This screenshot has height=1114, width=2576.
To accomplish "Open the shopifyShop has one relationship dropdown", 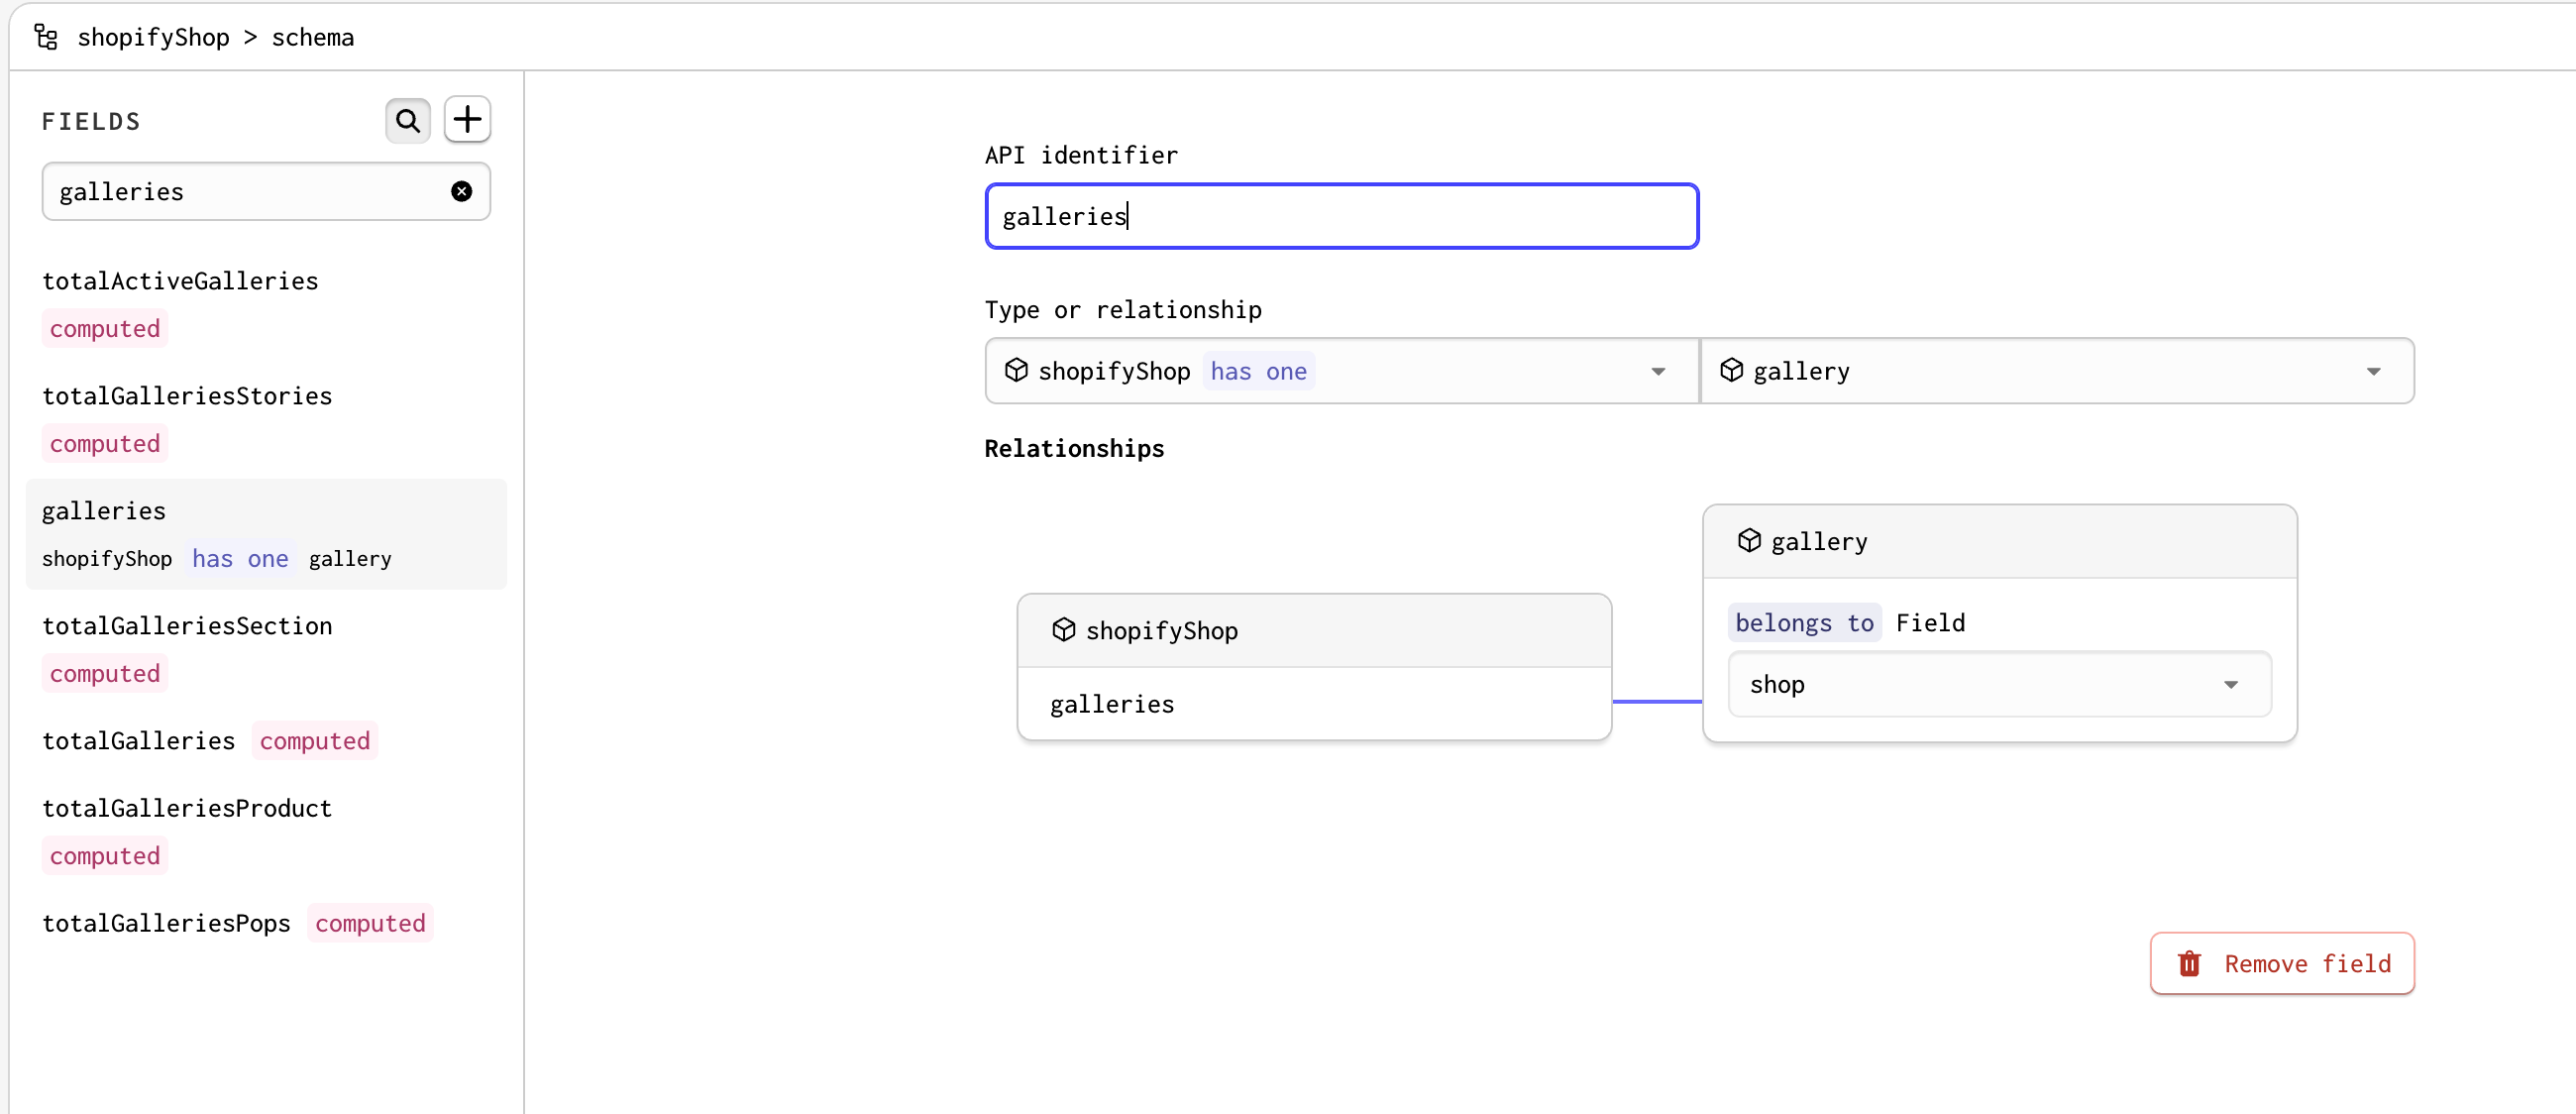I will coord(1341,371).
